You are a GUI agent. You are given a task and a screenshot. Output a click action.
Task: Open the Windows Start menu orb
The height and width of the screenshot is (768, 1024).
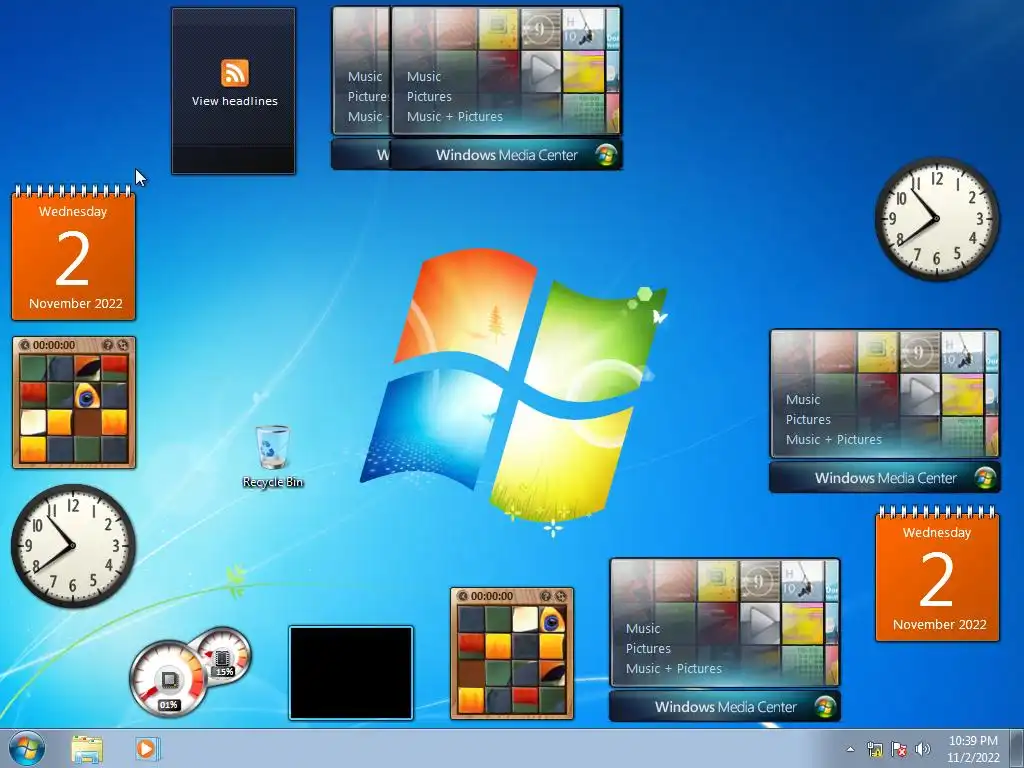pos(27,748)
